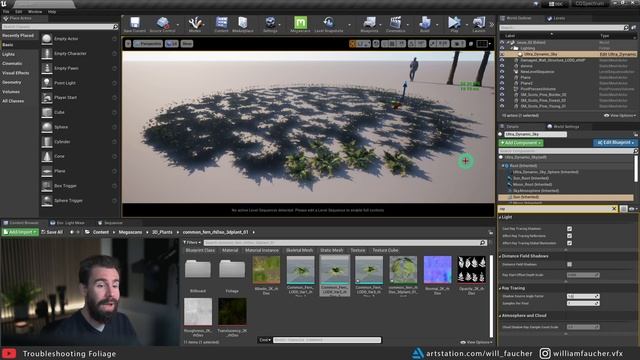This screenshot has width=640, height=360.
Task: Open the Modes toolbar icon
Action: (195, 22)
